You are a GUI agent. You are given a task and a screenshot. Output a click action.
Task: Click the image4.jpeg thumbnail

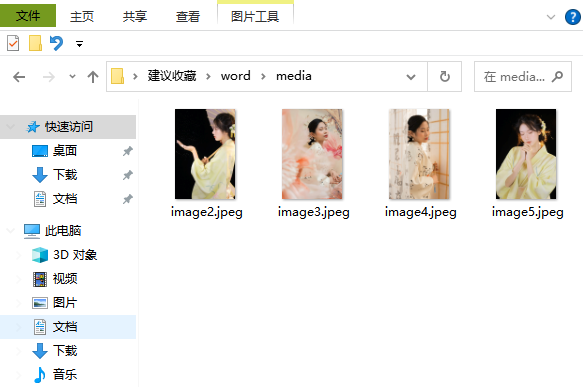point(419,154)
